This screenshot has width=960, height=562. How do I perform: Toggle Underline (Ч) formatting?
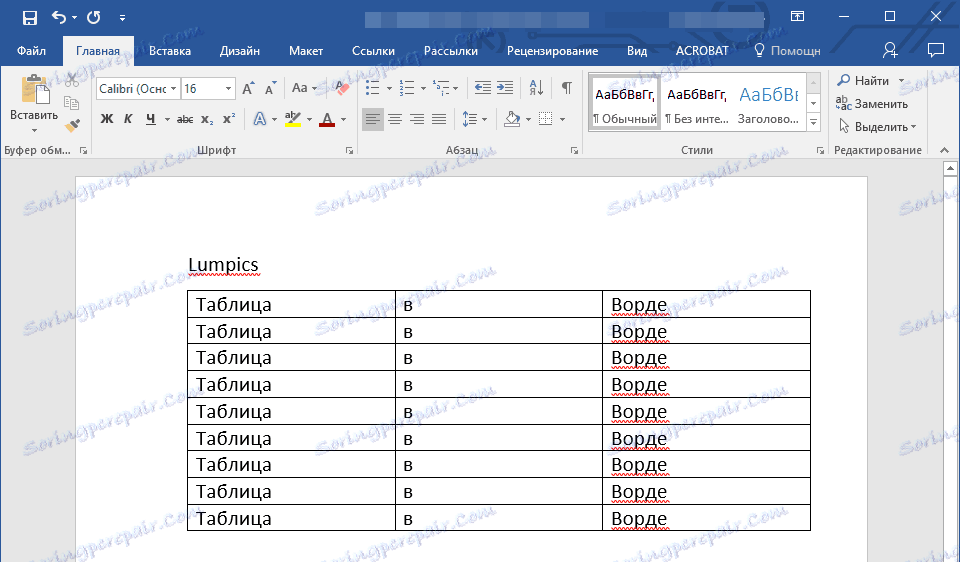[151, 119]
